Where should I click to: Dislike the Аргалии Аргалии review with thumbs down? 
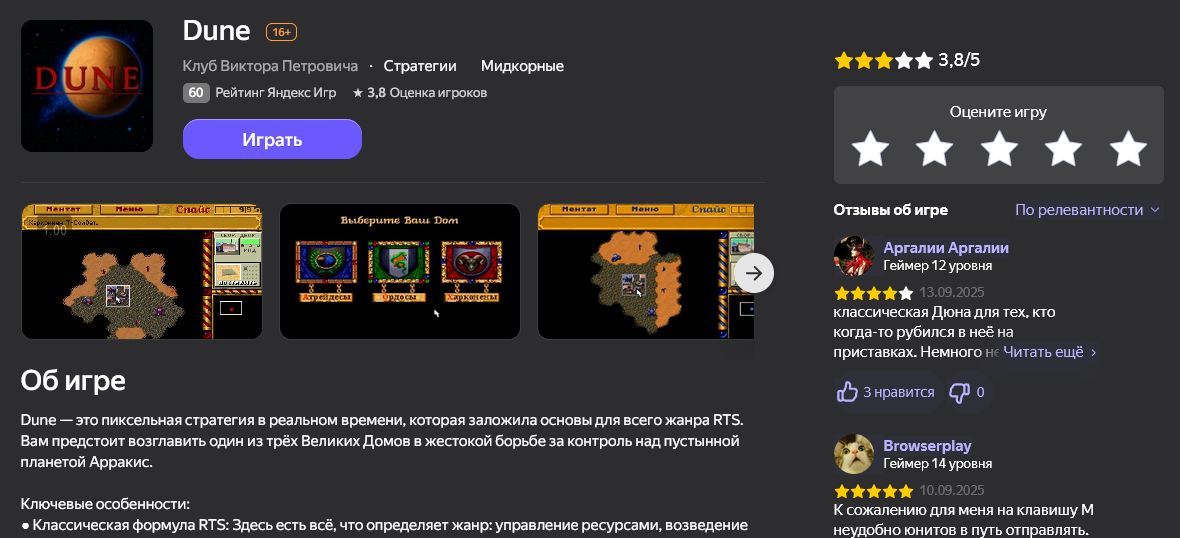click(967, 392)
